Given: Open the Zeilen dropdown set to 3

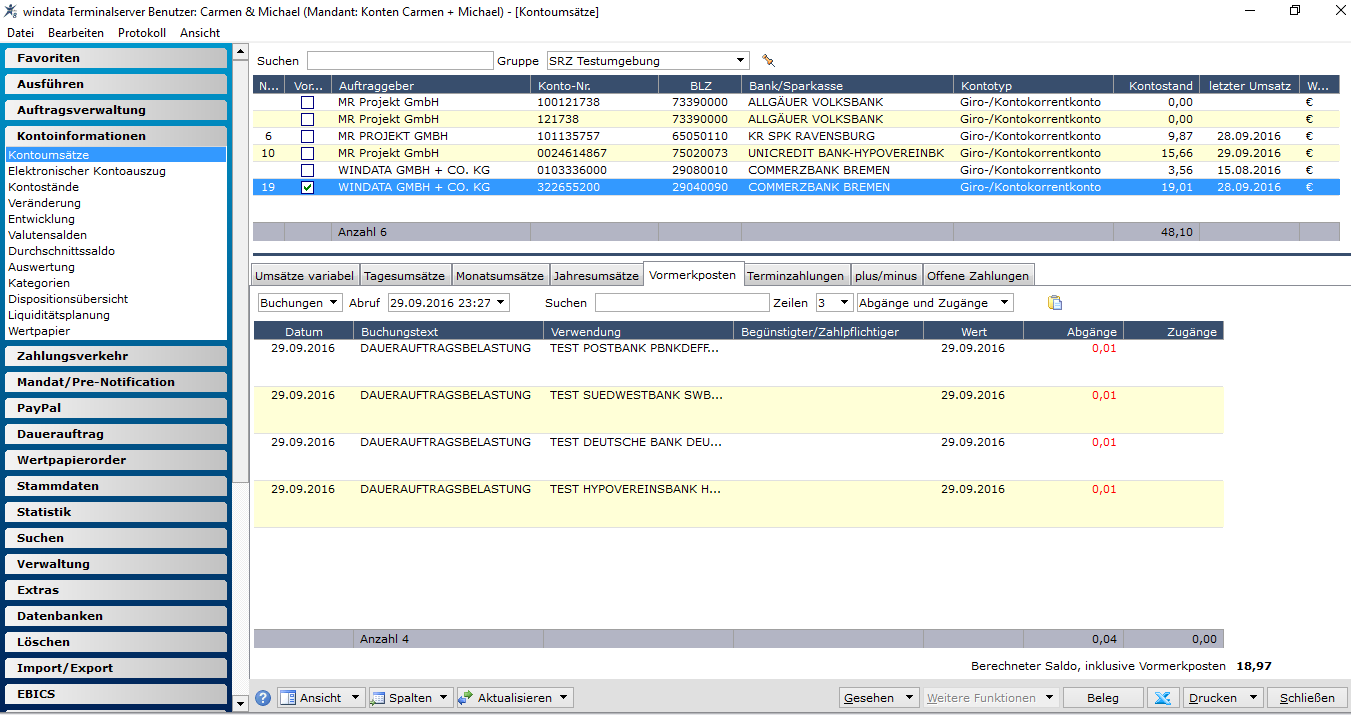Looking at the screenshot, I should [834, 302].
